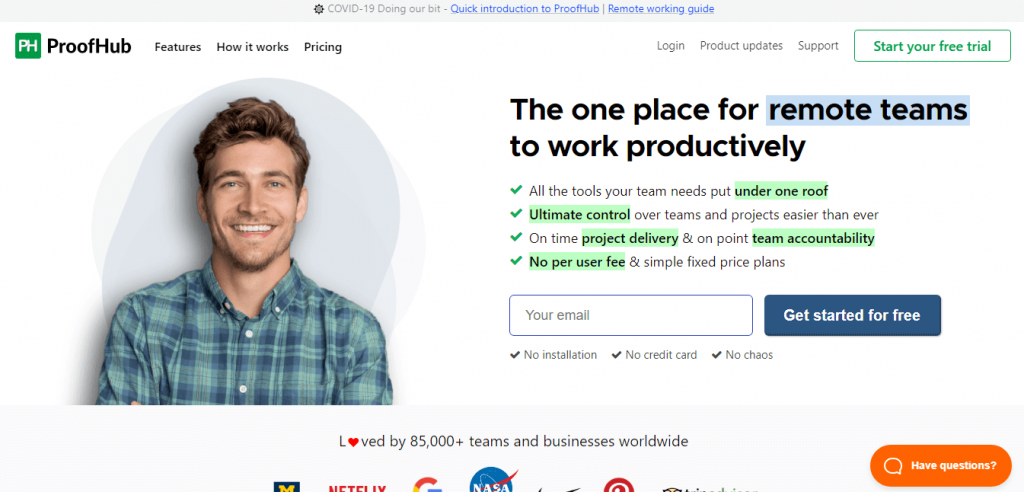Go to Pricing page

323,47
